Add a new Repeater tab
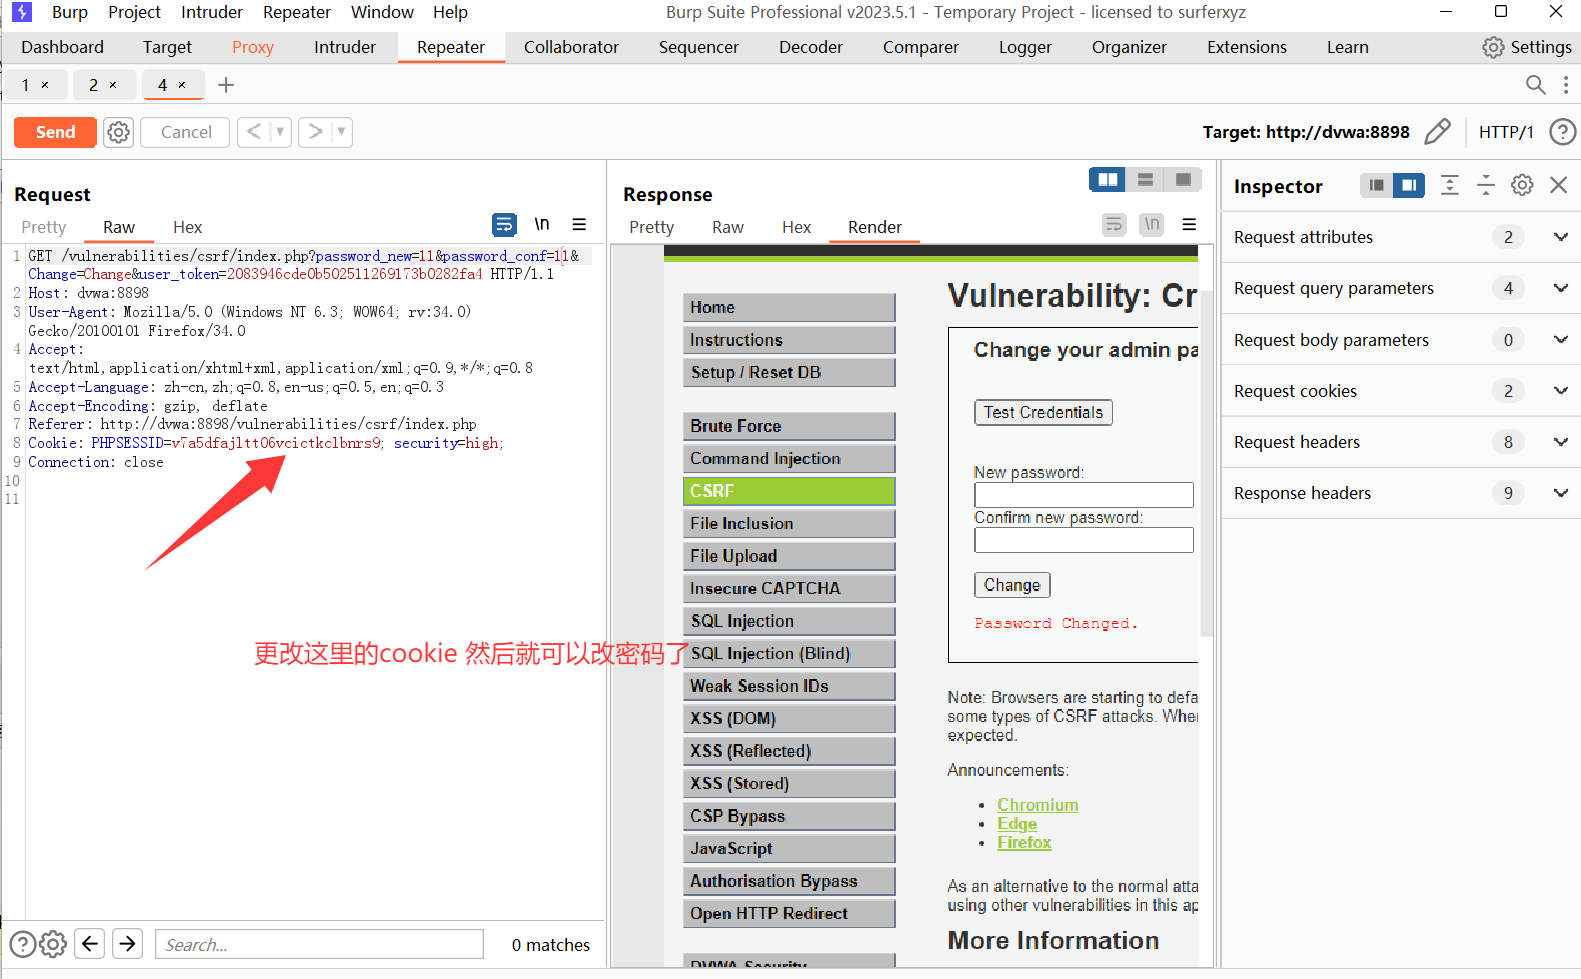 point(226,85)
